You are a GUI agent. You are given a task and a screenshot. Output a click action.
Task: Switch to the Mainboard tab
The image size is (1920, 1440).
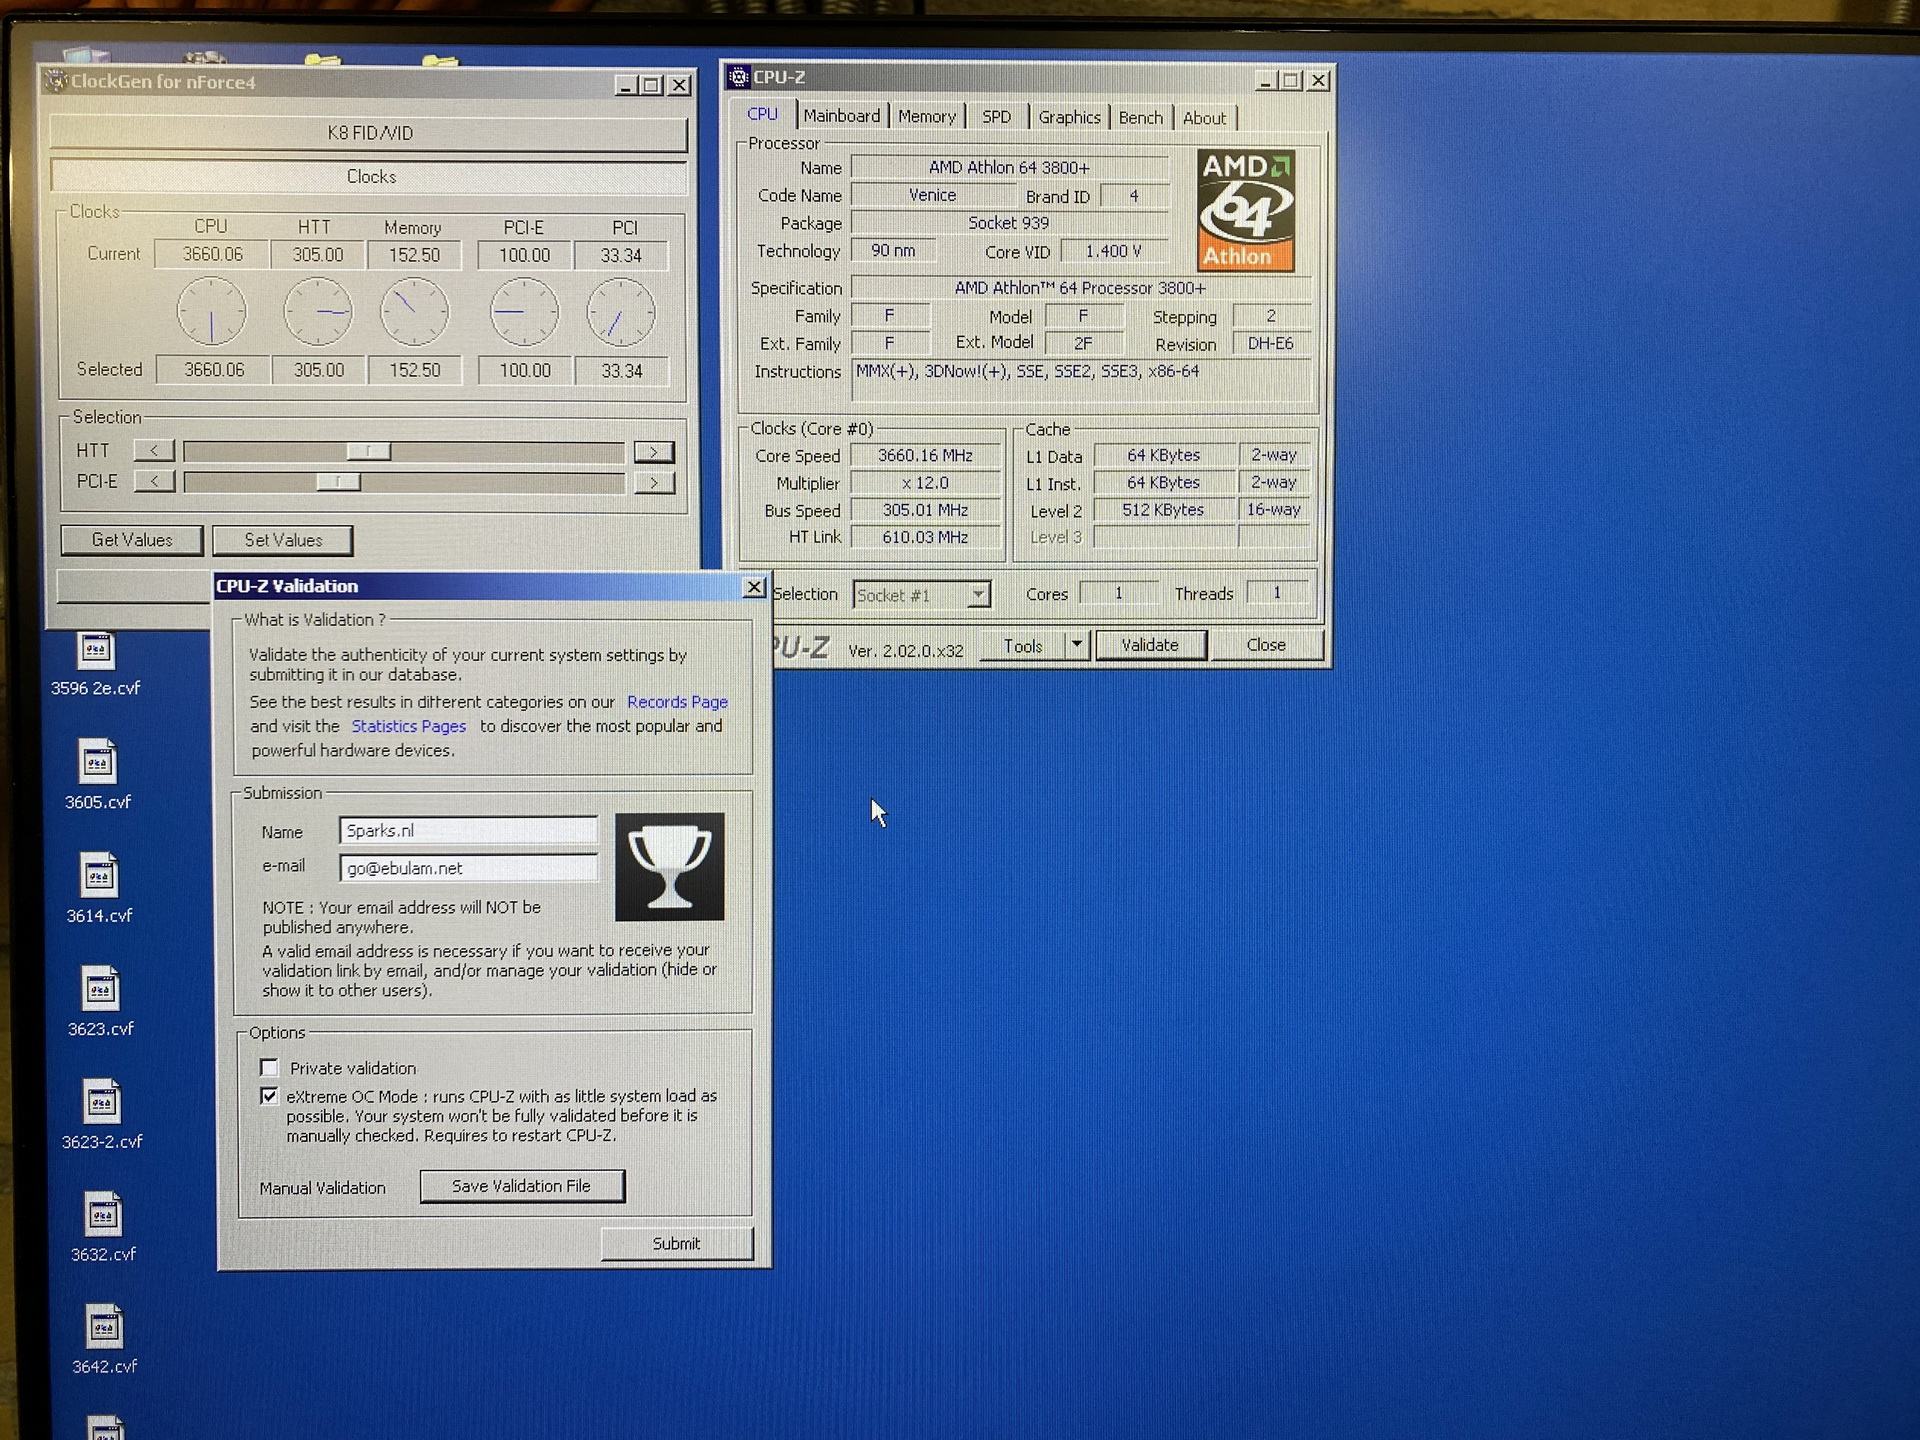(842, 116)
